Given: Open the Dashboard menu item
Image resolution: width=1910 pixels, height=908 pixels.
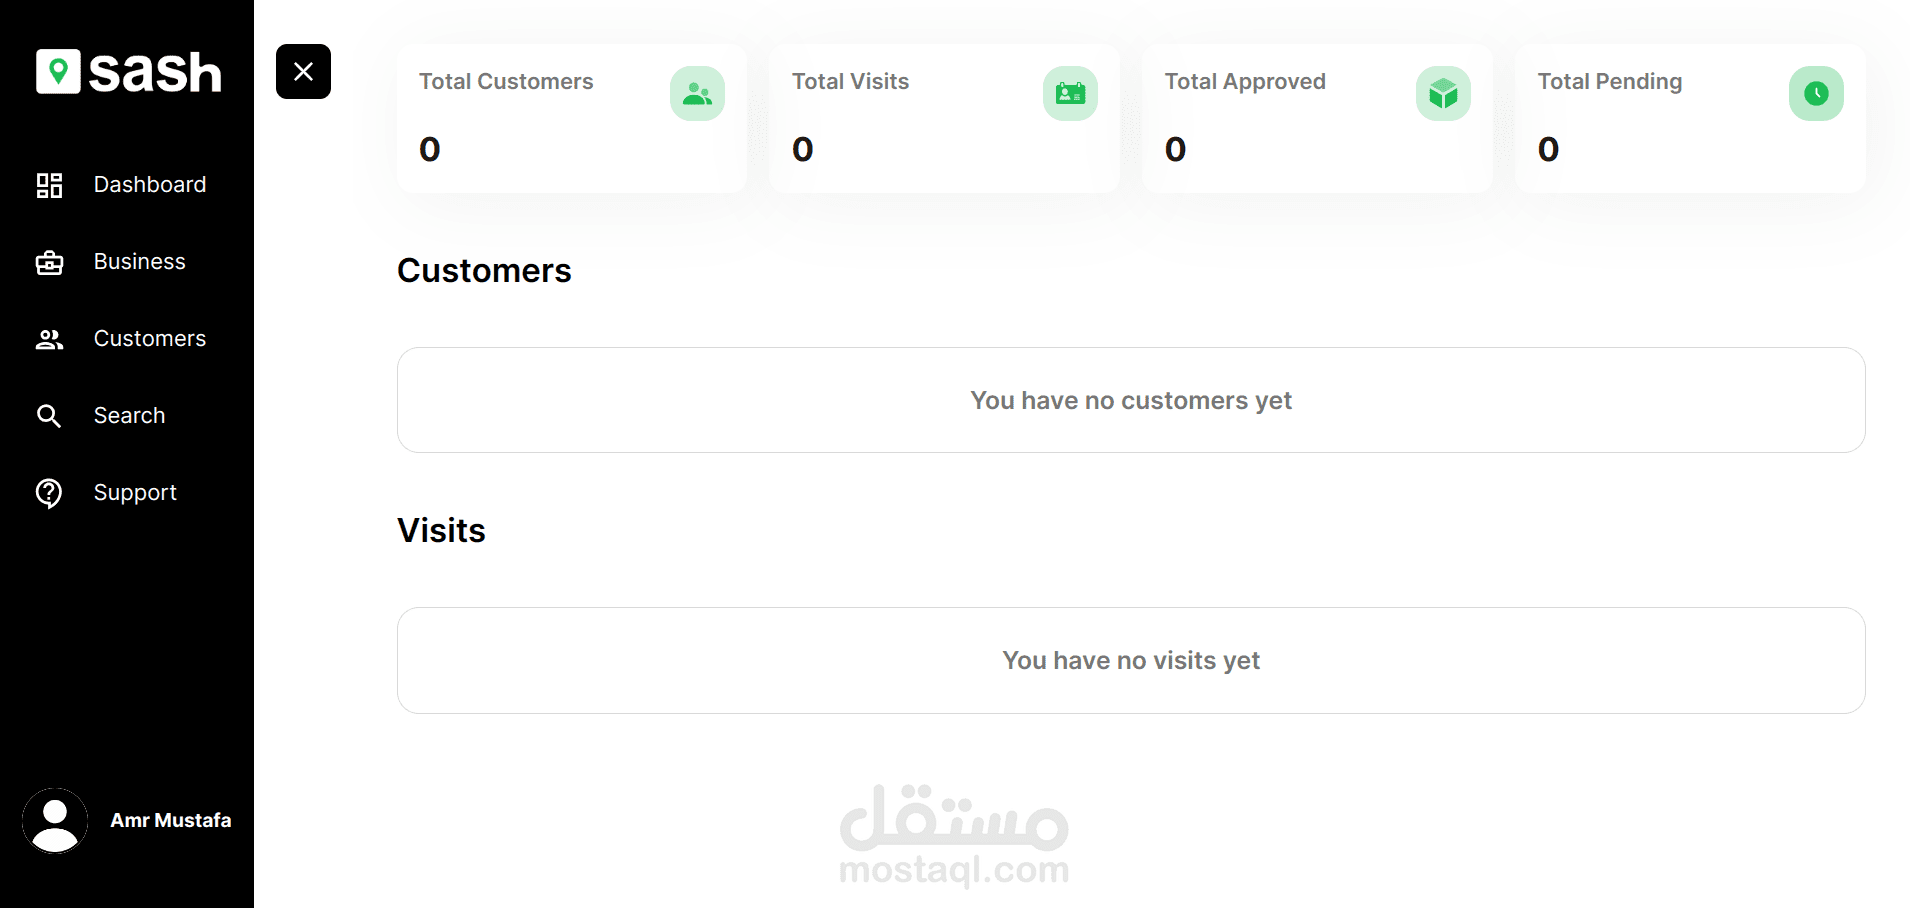Looking at the screenshot, I should coord(150,185).
